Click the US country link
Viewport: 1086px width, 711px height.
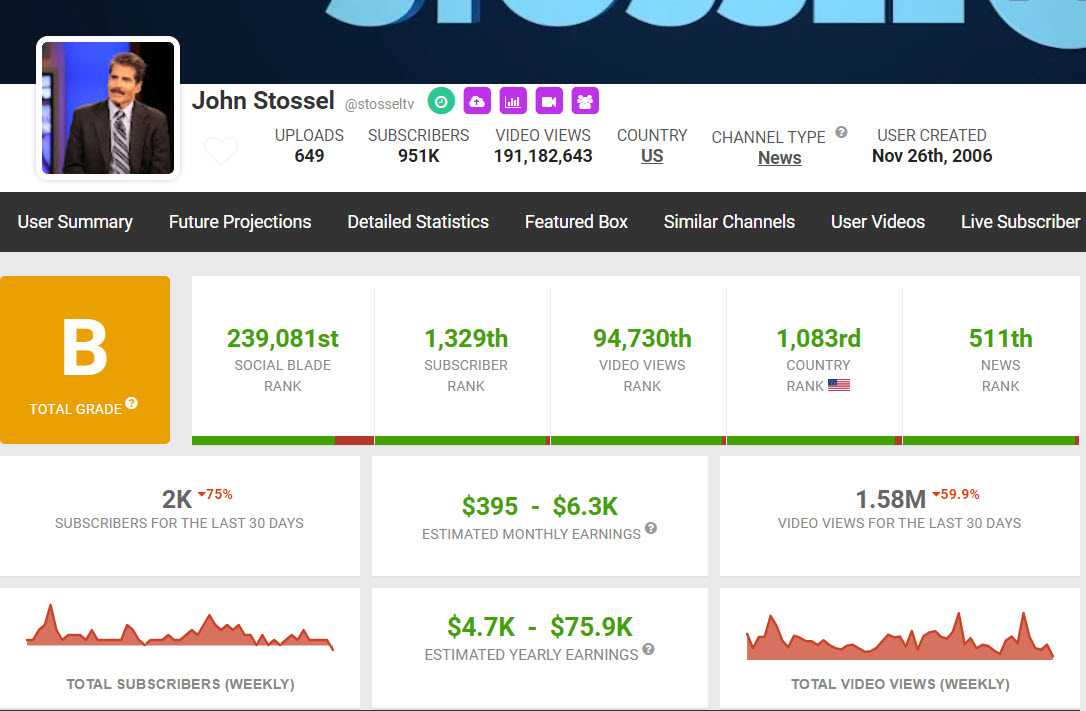pyautogui.click(x=652, y=157)
